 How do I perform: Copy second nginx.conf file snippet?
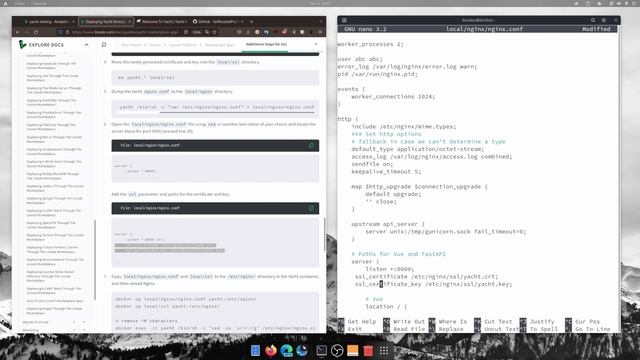[x=311, y=208]
